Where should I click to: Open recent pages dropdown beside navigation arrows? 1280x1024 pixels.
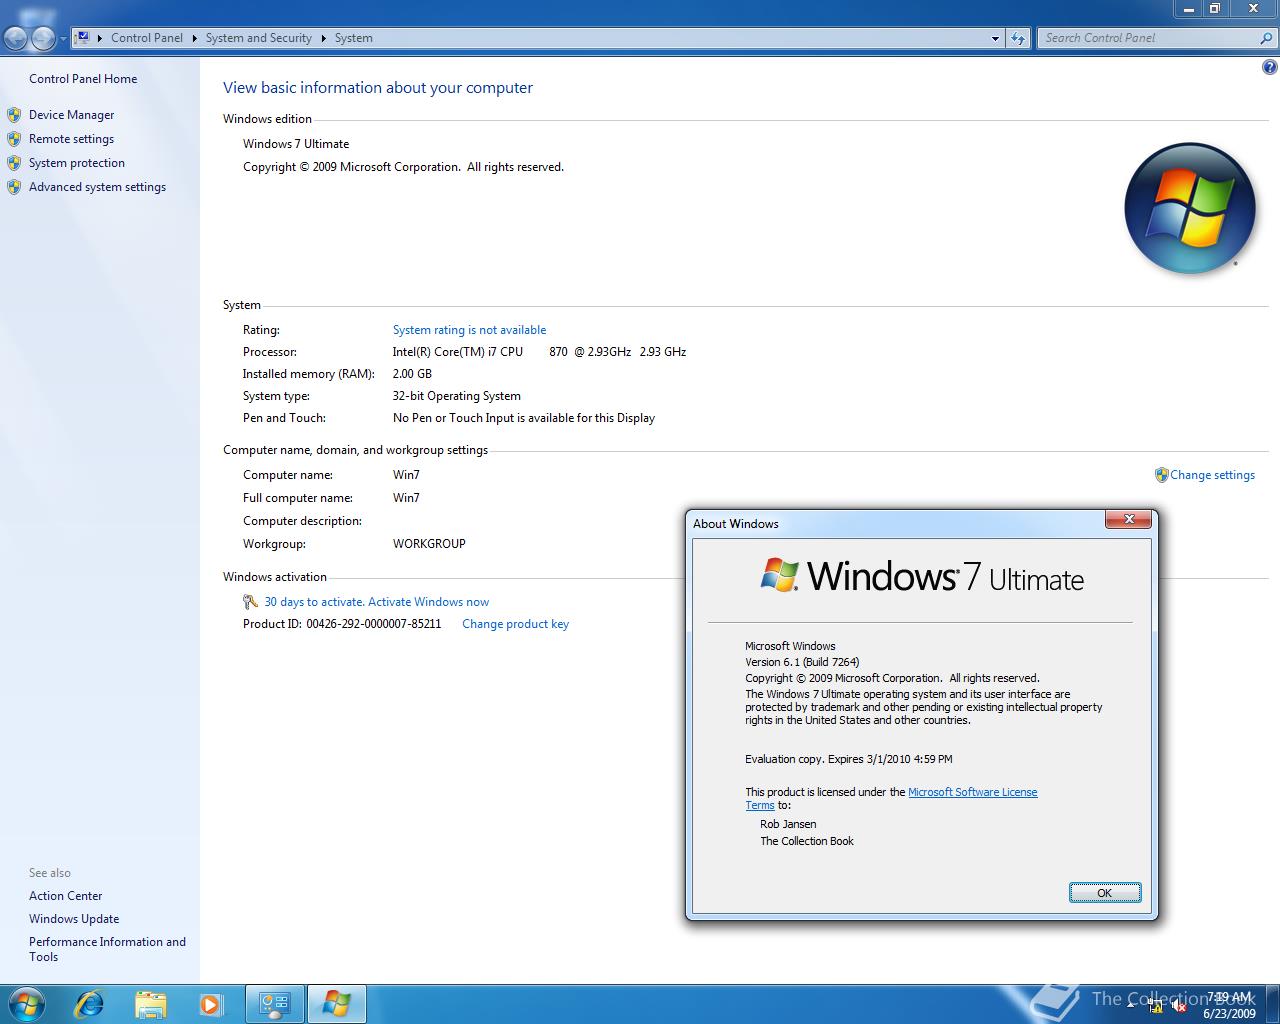click(63, 39)
